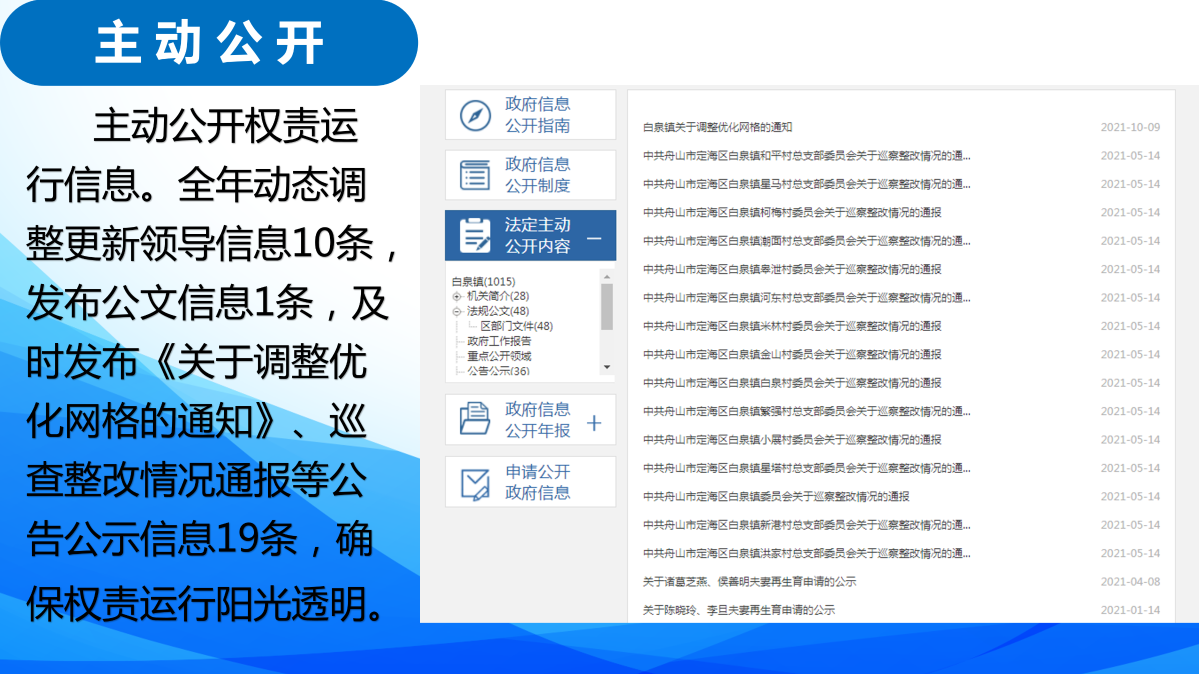
Task: Collapse 法定主动公开内容 with the minus sign
Action: pyautogui.click(x=594, y=238)
